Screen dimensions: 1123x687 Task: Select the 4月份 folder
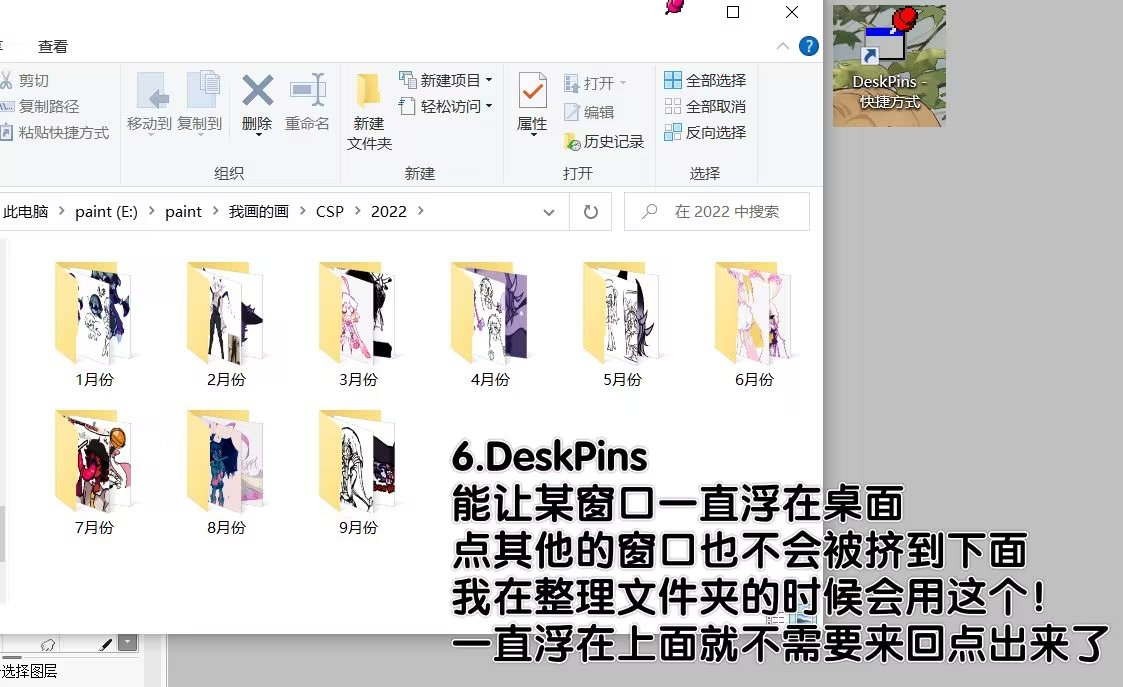490,325
